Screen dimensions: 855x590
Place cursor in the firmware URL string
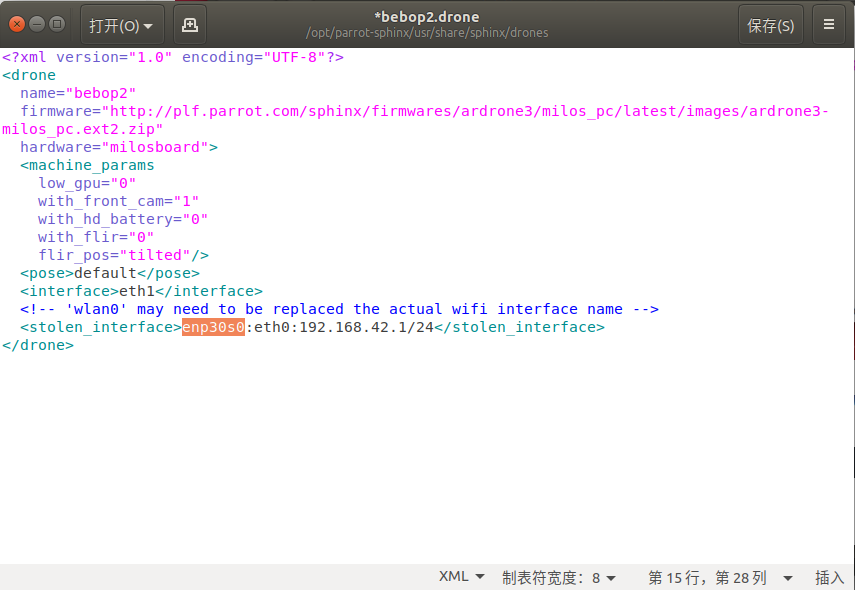(400, 110)
